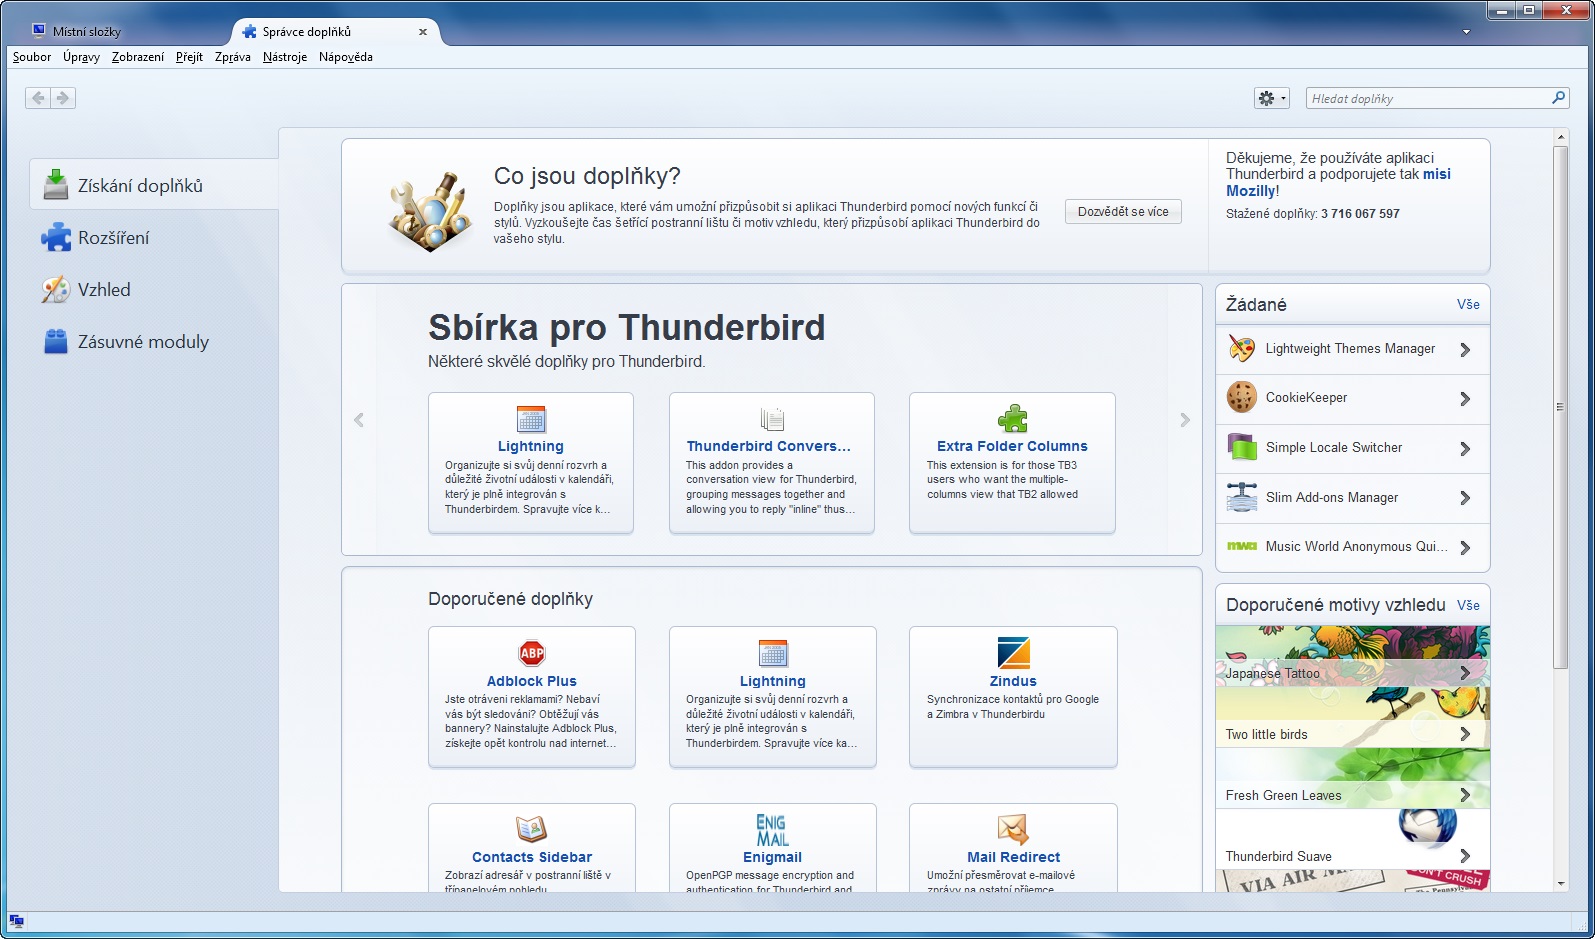1595x939 pixels.
Task: Show next collection slide
Action: [1185, 420]
